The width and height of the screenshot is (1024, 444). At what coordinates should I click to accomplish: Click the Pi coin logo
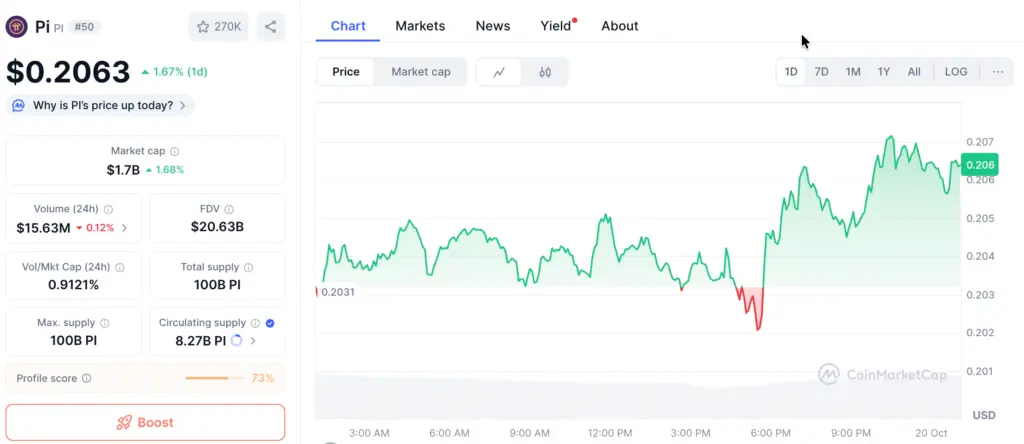17,27
